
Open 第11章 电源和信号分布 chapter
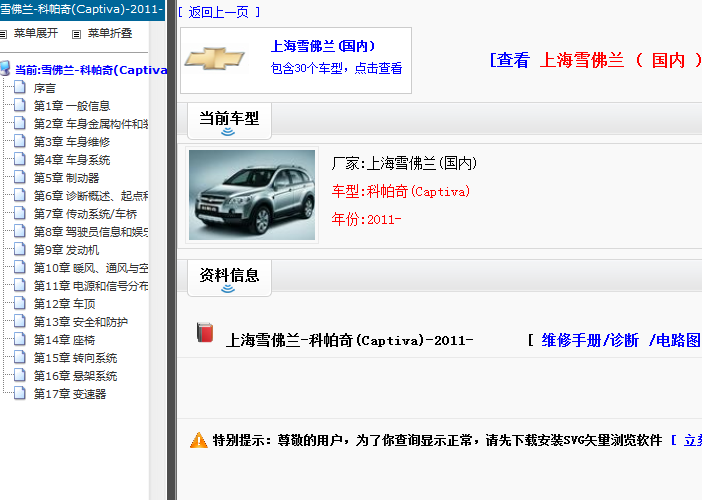coord(91,286)
